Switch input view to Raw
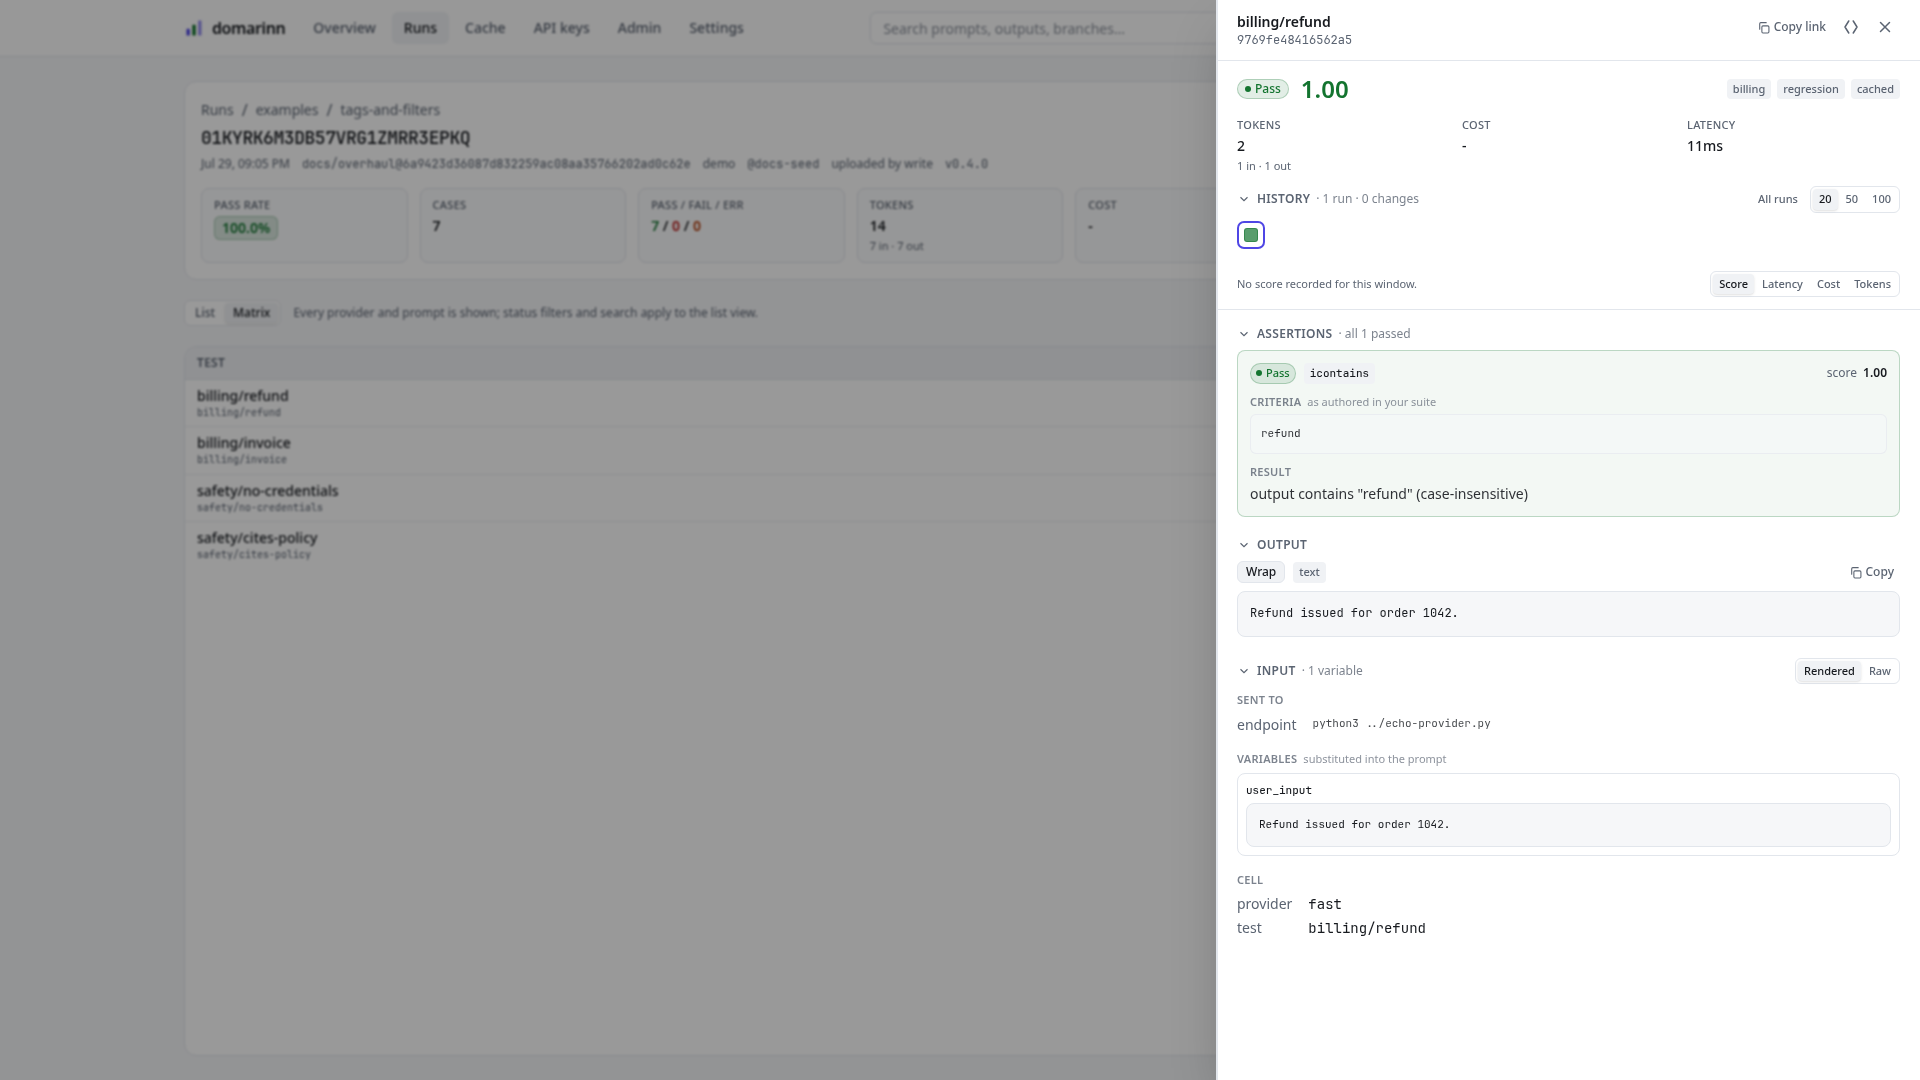 pos(1880,671)
